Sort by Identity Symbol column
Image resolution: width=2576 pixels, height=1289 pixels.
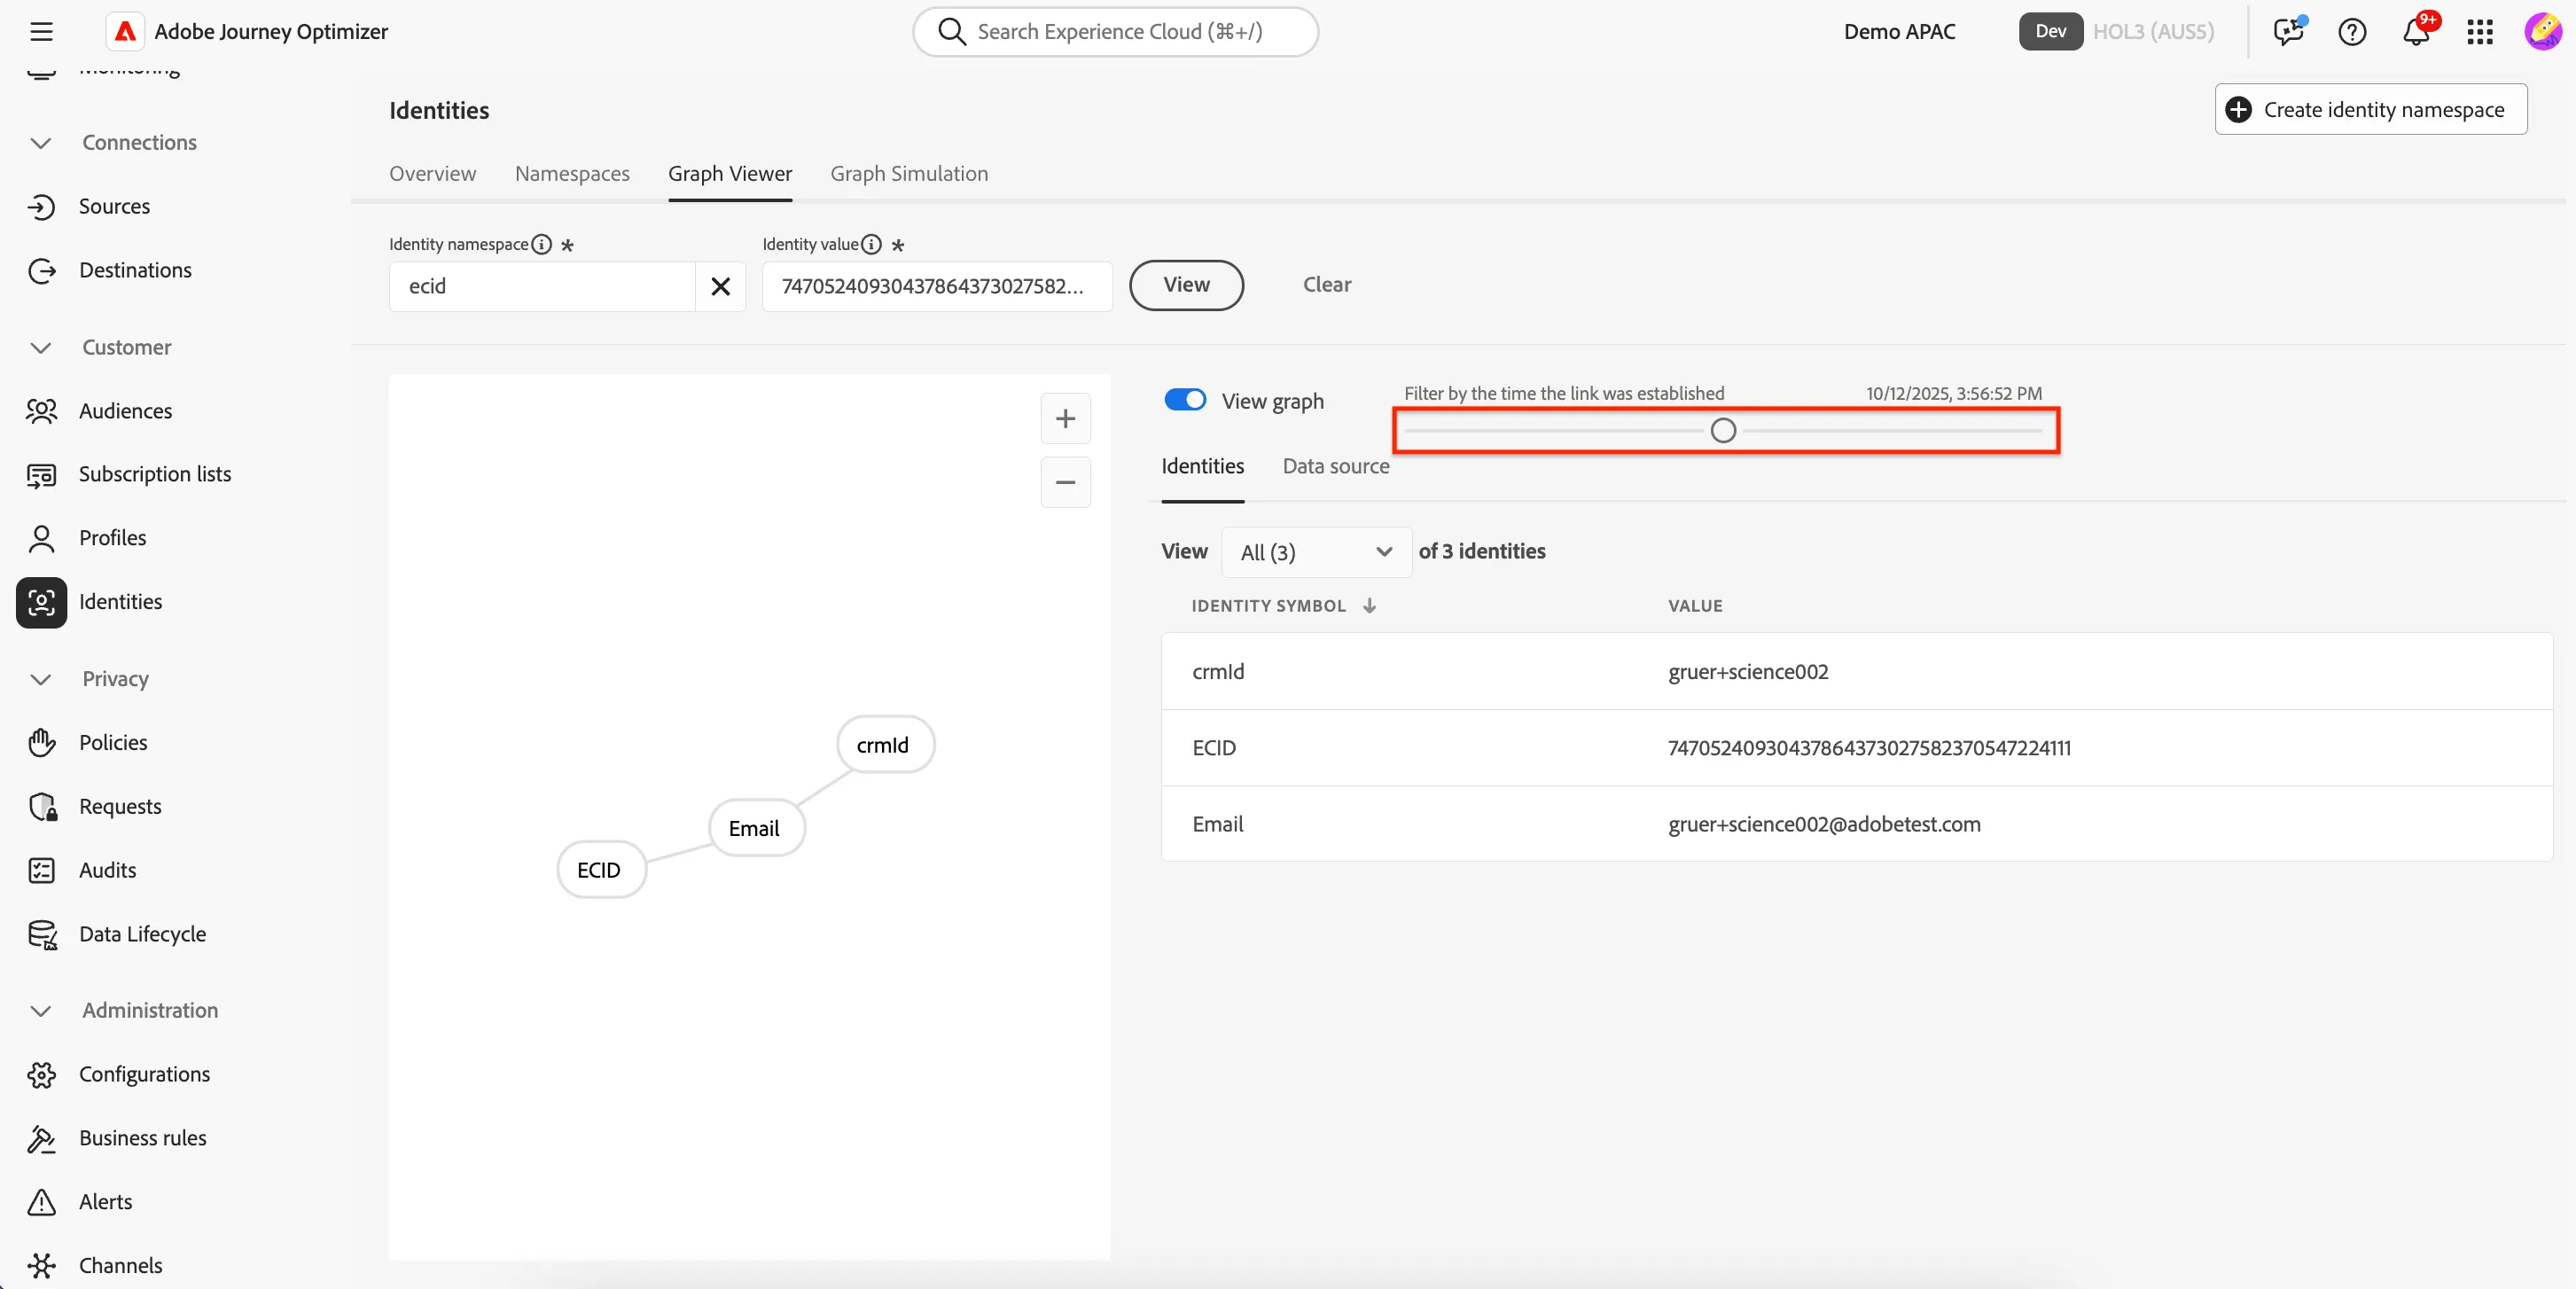(x=1283, y=606)
